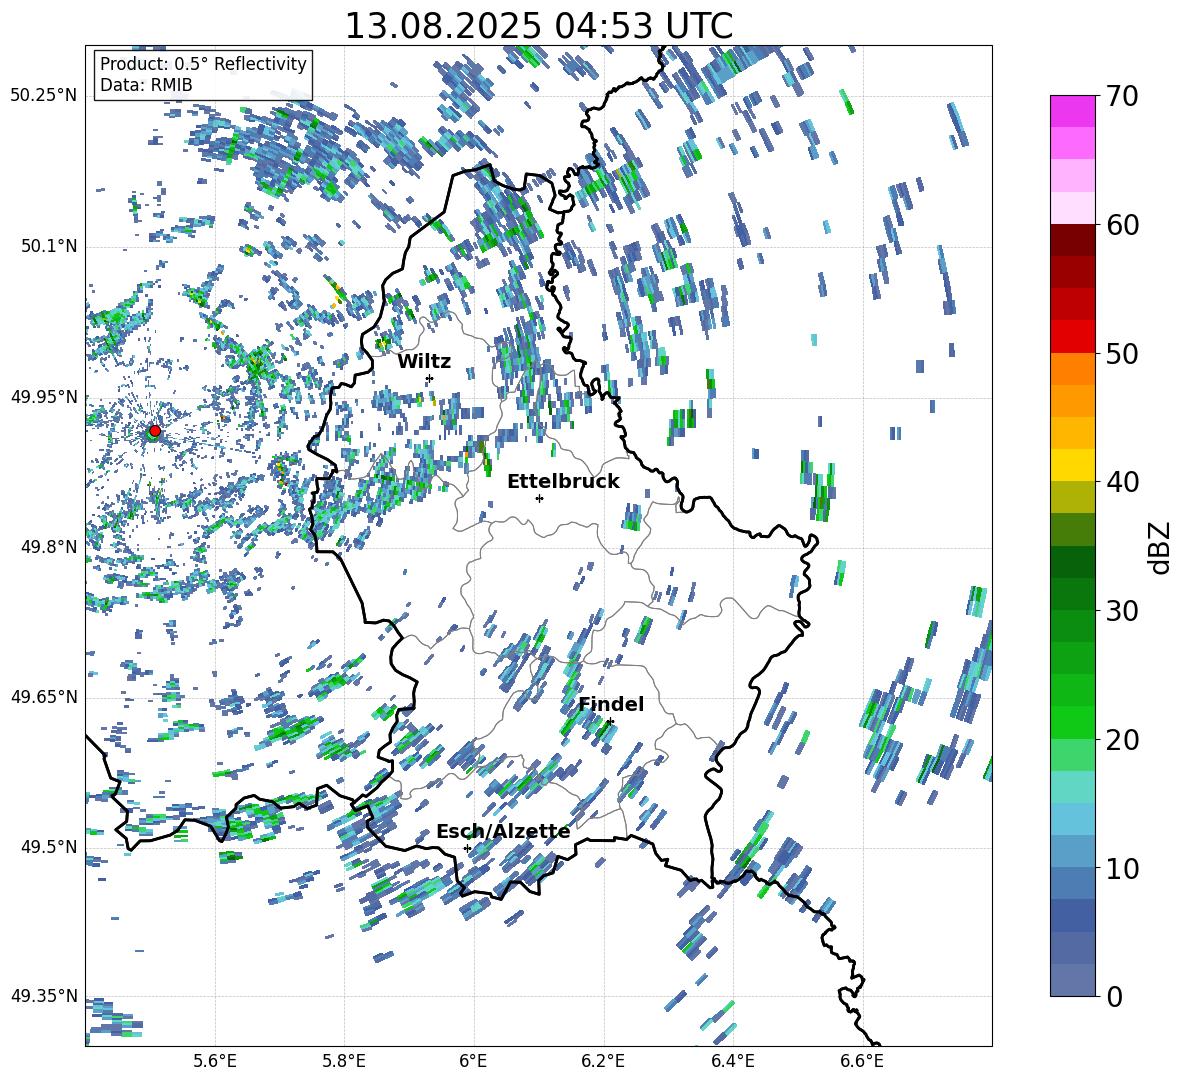Image resolution: width=1184 pixels, height=1081 pixels.
Task: Select the Esch/Alzette city label
Action: (503, 832)
